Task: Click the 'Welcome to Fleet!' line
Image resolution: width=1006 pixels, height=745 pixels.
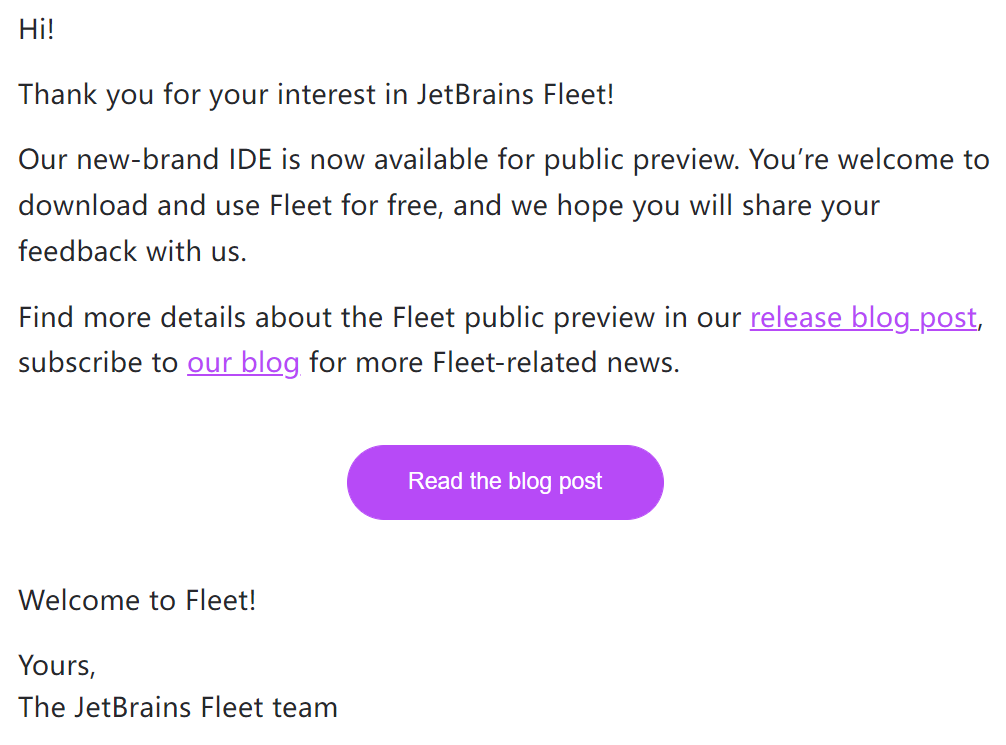Action: [x=137, y=601]
